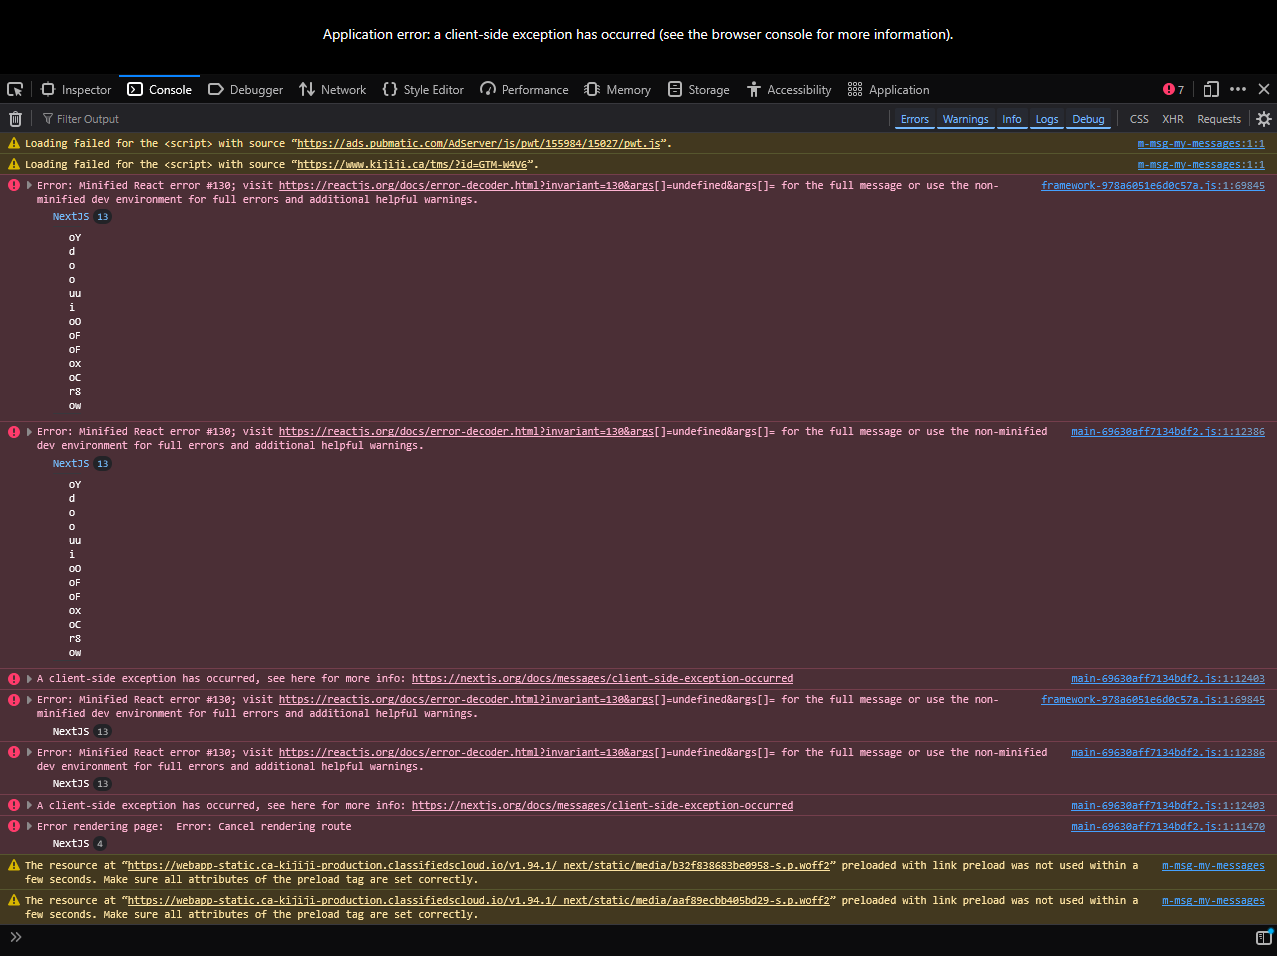Toggle the Info filter

(1012, 119)
